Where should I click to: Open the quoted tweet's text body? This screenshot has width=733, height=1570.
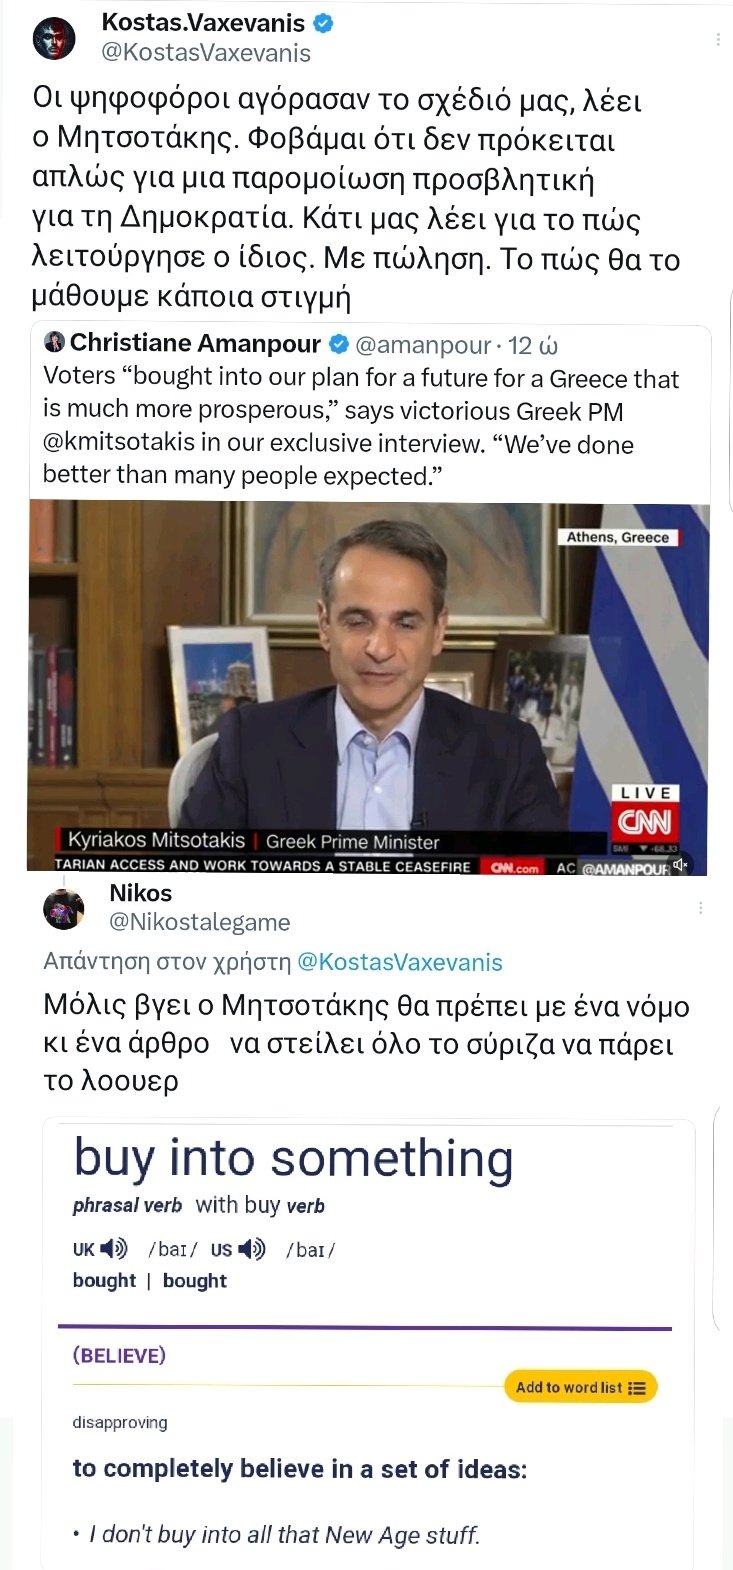pos(361,427)
